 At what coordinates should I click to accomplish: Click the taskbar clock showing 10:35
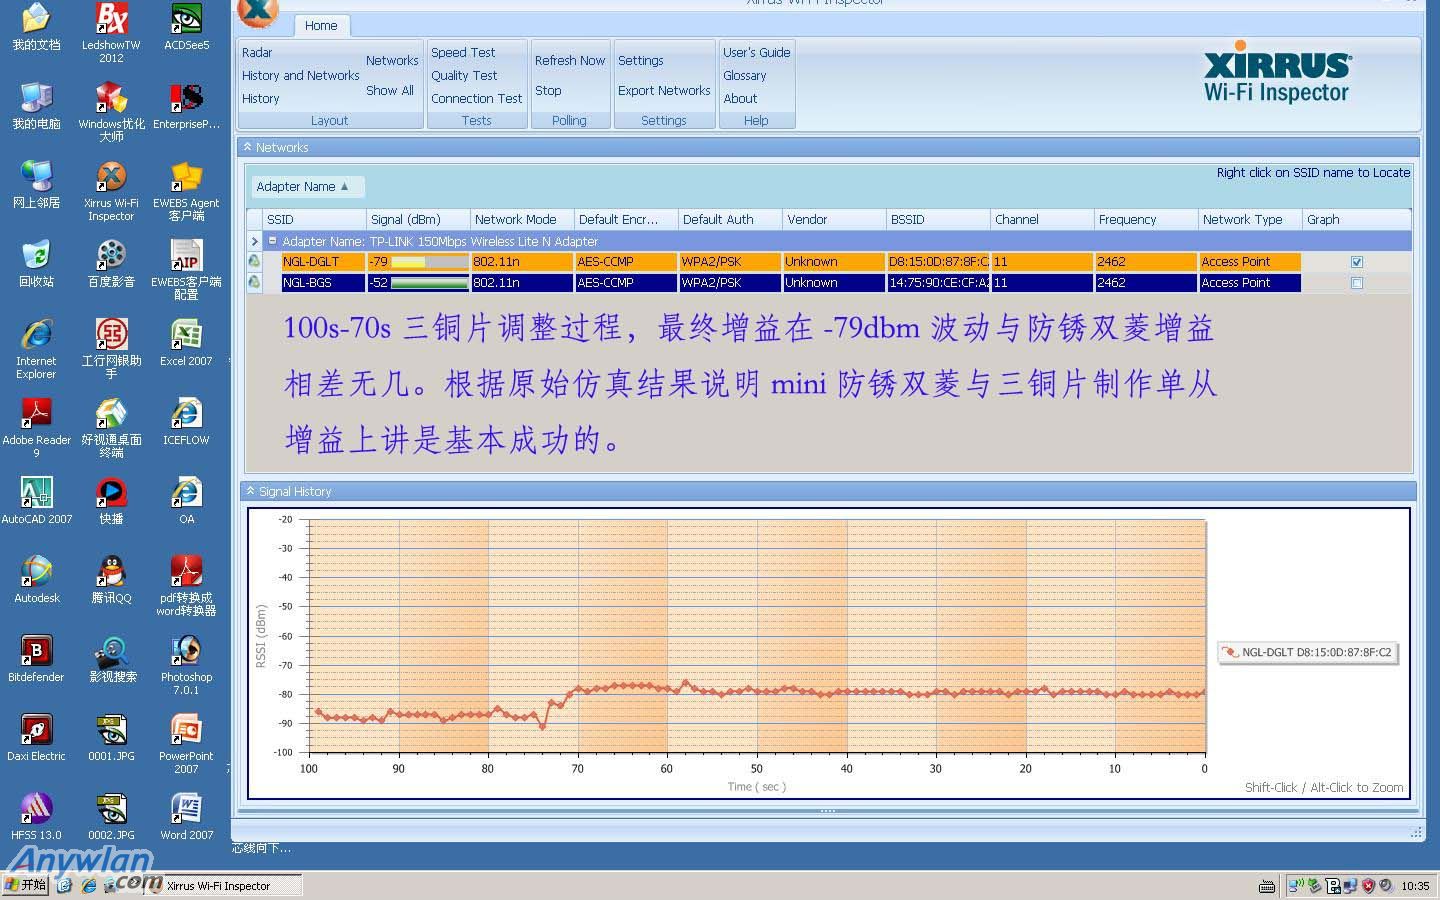coord(1415,886)
